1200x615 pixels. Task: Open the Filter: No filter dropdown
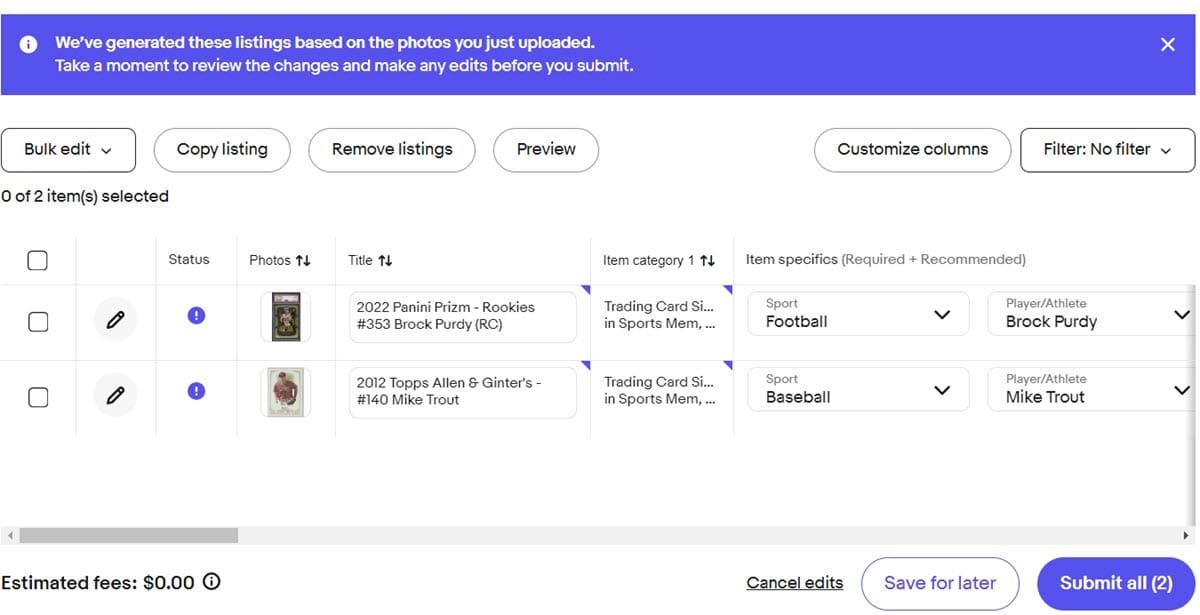coord(1107,150)
